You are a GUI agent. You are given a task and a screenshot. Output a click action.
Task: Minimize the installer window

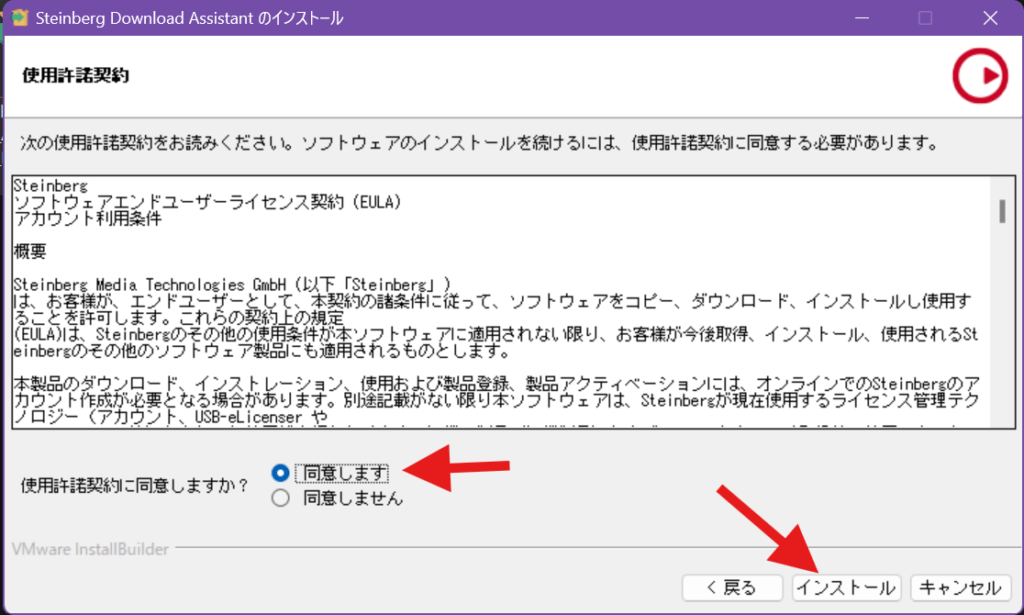click(862, 18)
